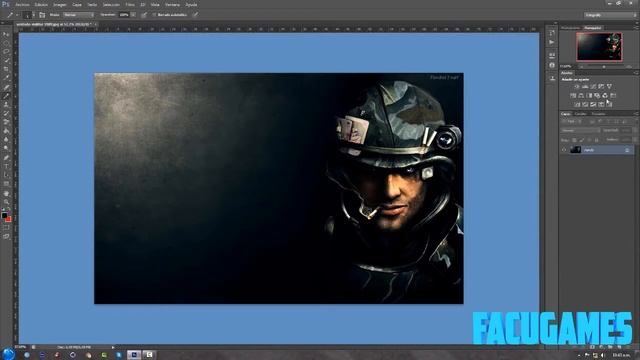Select the Crop tool
640x360 pixels.
pyautogui.click(x=6, y=69)
